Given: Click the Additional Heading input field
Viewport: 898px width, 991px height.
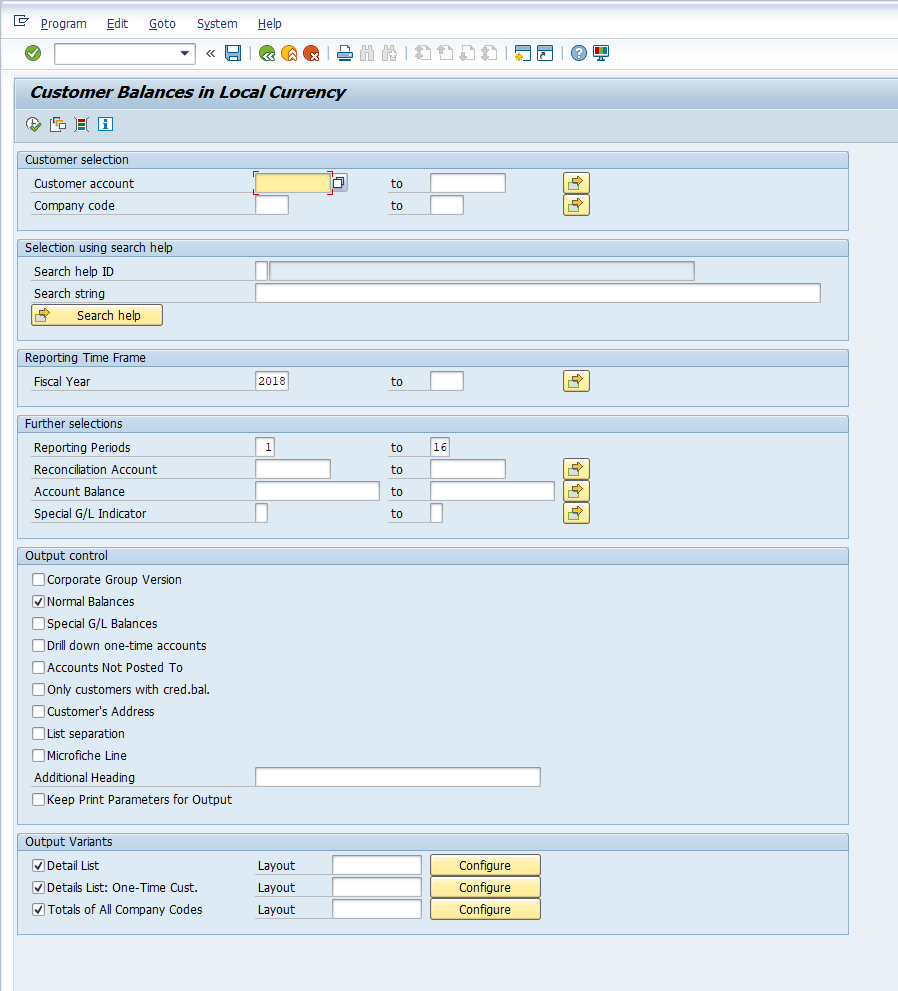Looking at the screenshot, I should point(397,777).
